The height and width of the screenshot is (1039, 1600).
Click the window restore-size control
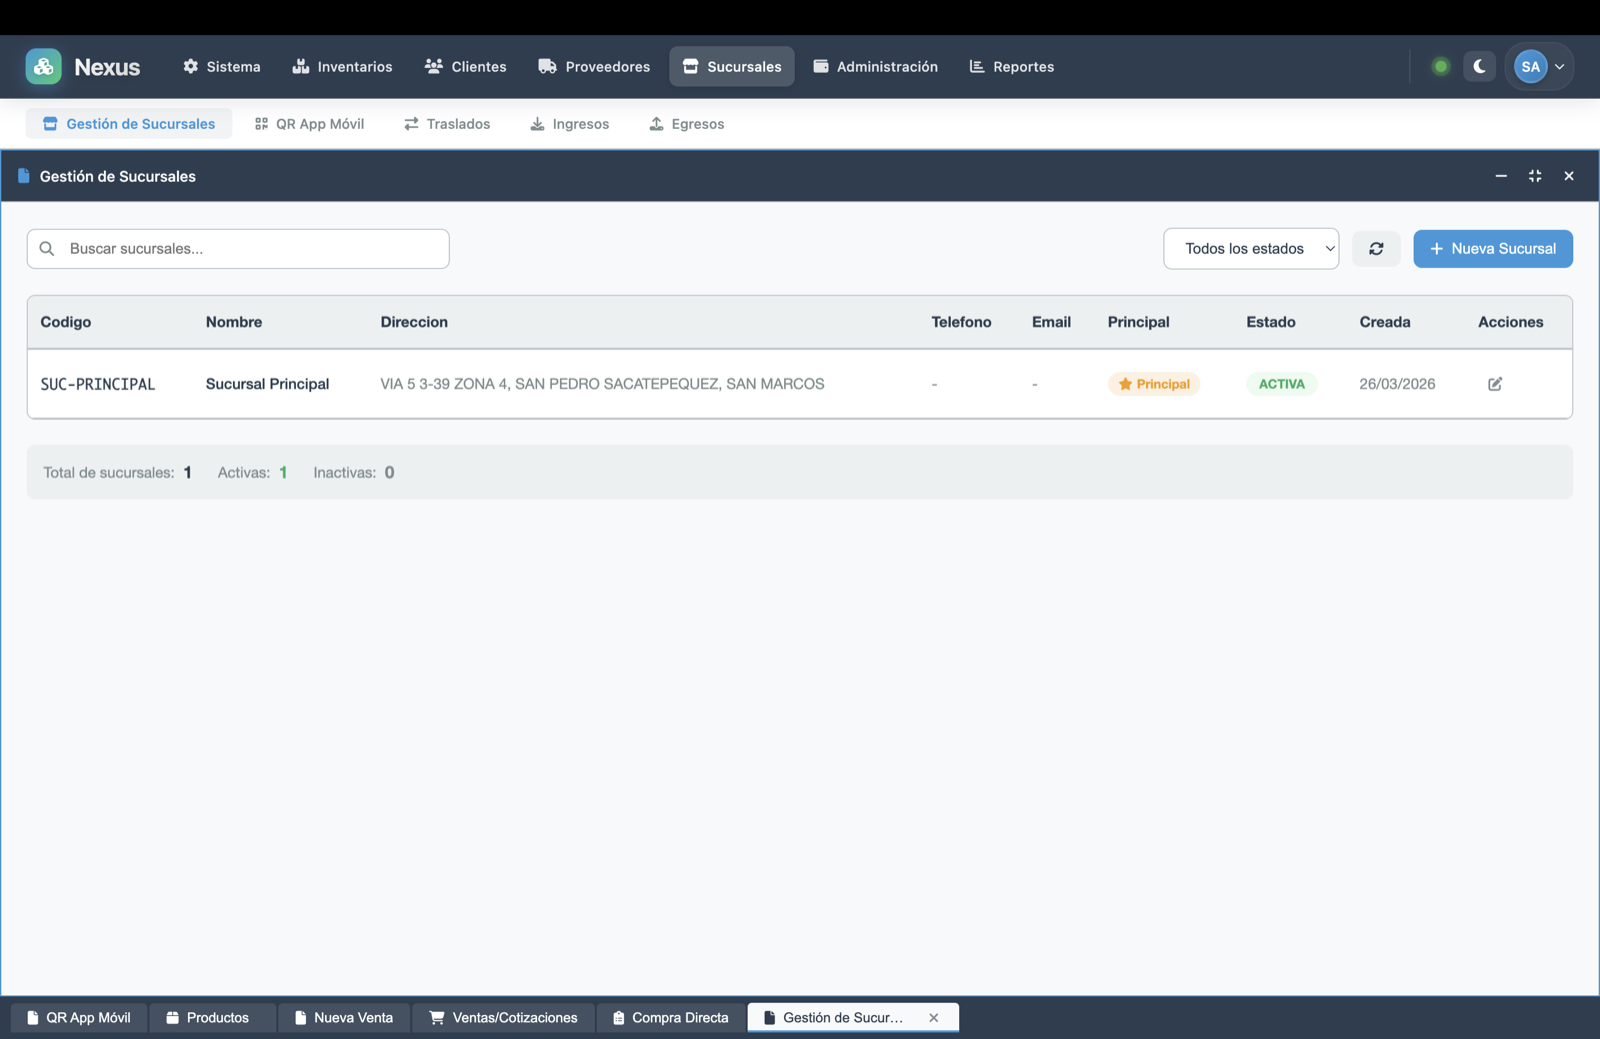[x=1534, y=176]
